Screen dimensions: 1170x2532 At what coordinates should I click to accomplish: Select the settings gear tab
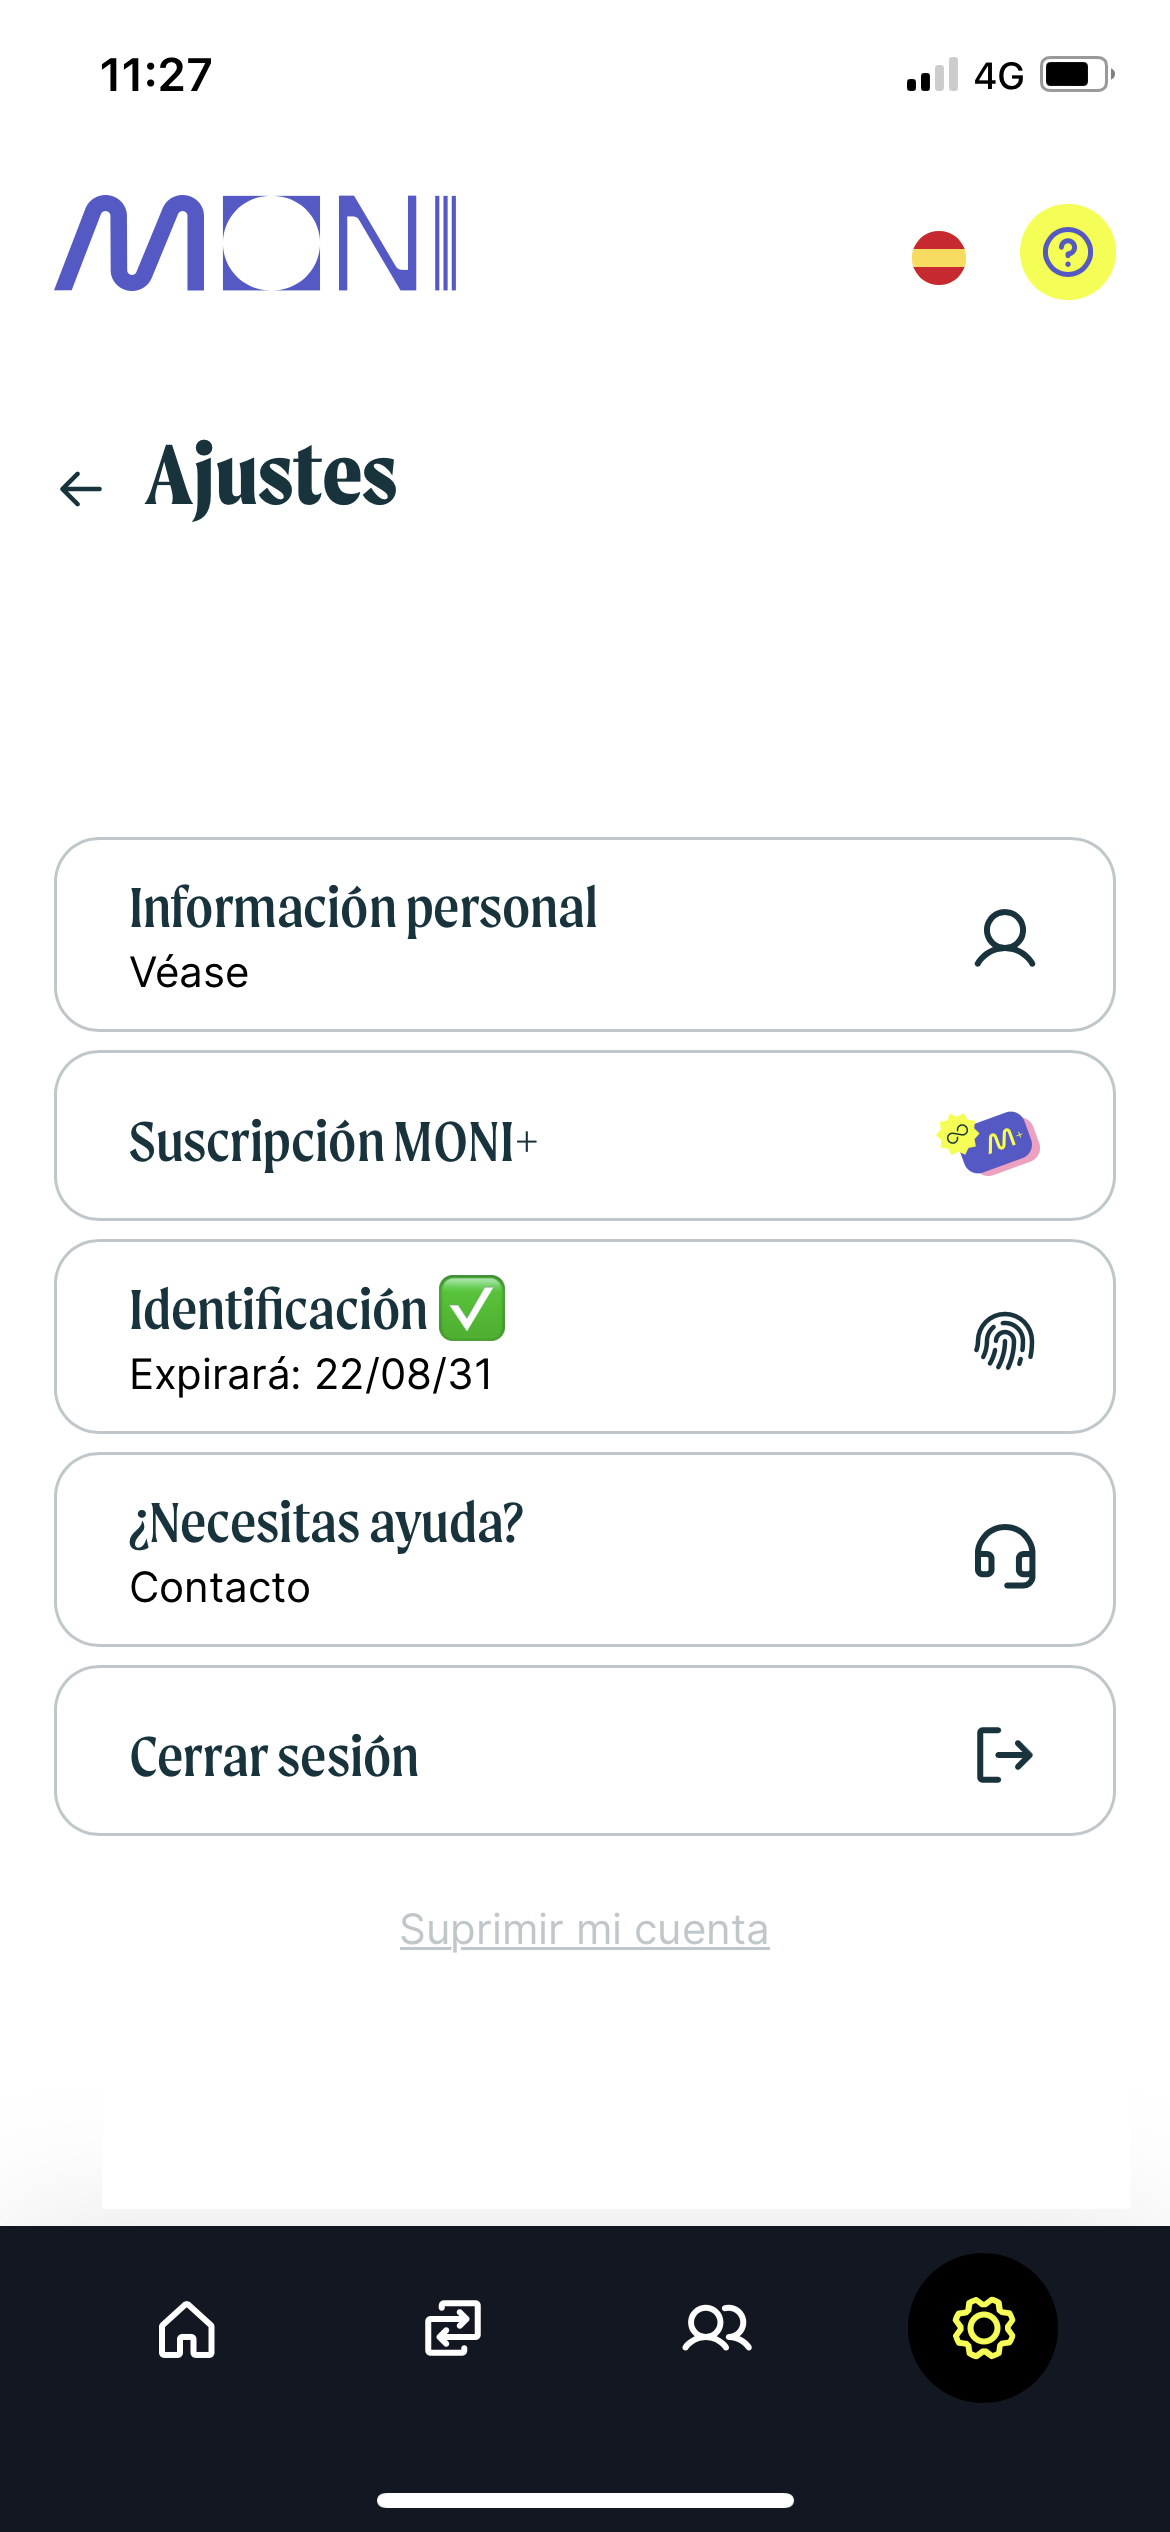983,2328
